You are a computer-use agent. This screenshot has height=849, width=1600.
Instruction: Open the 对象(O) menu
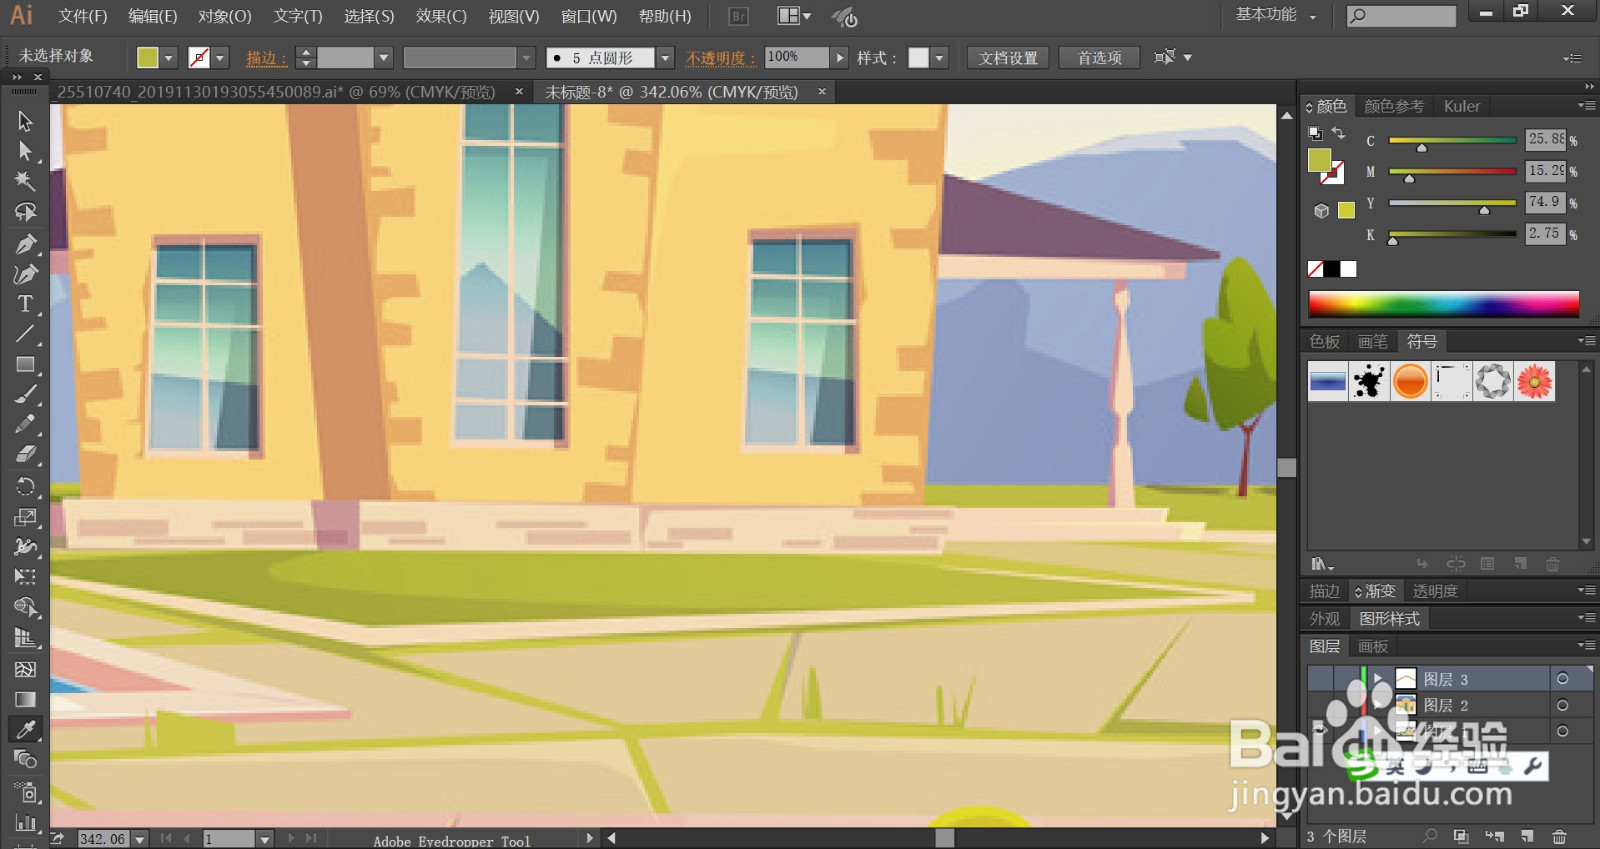pyautogui.click(x=224, y=16)
